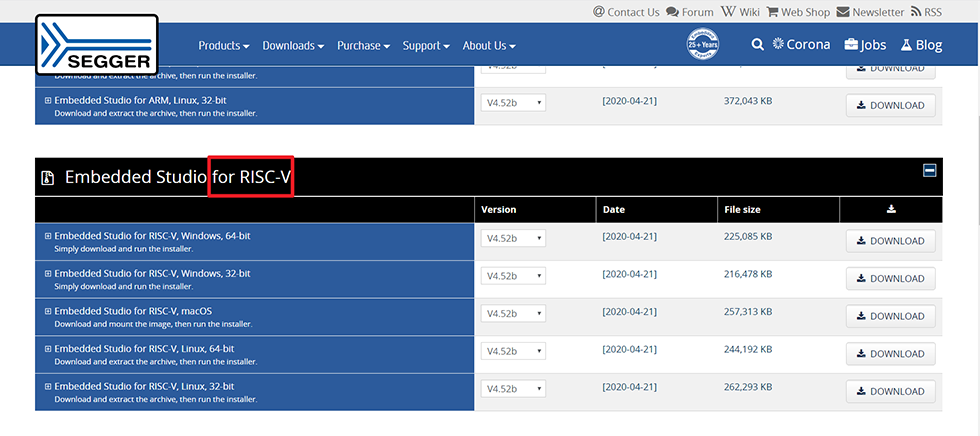Viewport: 980px width, 436px height.
Task: Click the download icon in the table header
Action: click(x=891, y=209)
